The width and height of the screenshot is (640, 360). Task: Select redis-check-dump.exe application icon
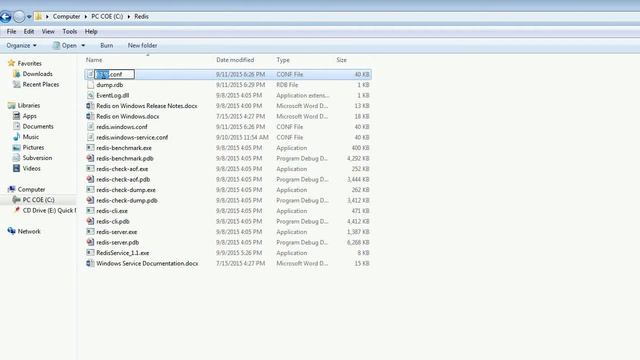[x=90, y=190]
